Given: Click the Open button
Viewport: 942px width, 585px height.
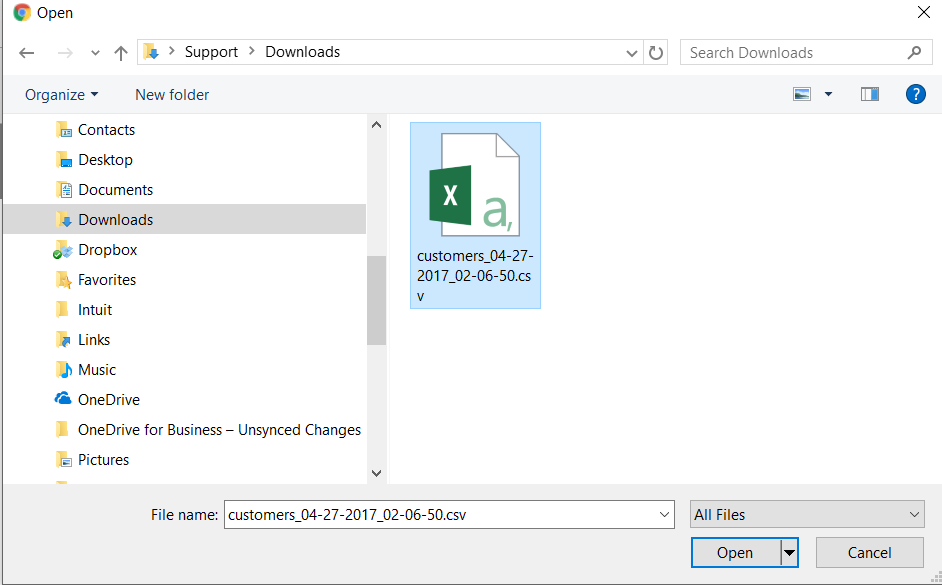Looking at the screenshot, I should click(x=735, y=553).
